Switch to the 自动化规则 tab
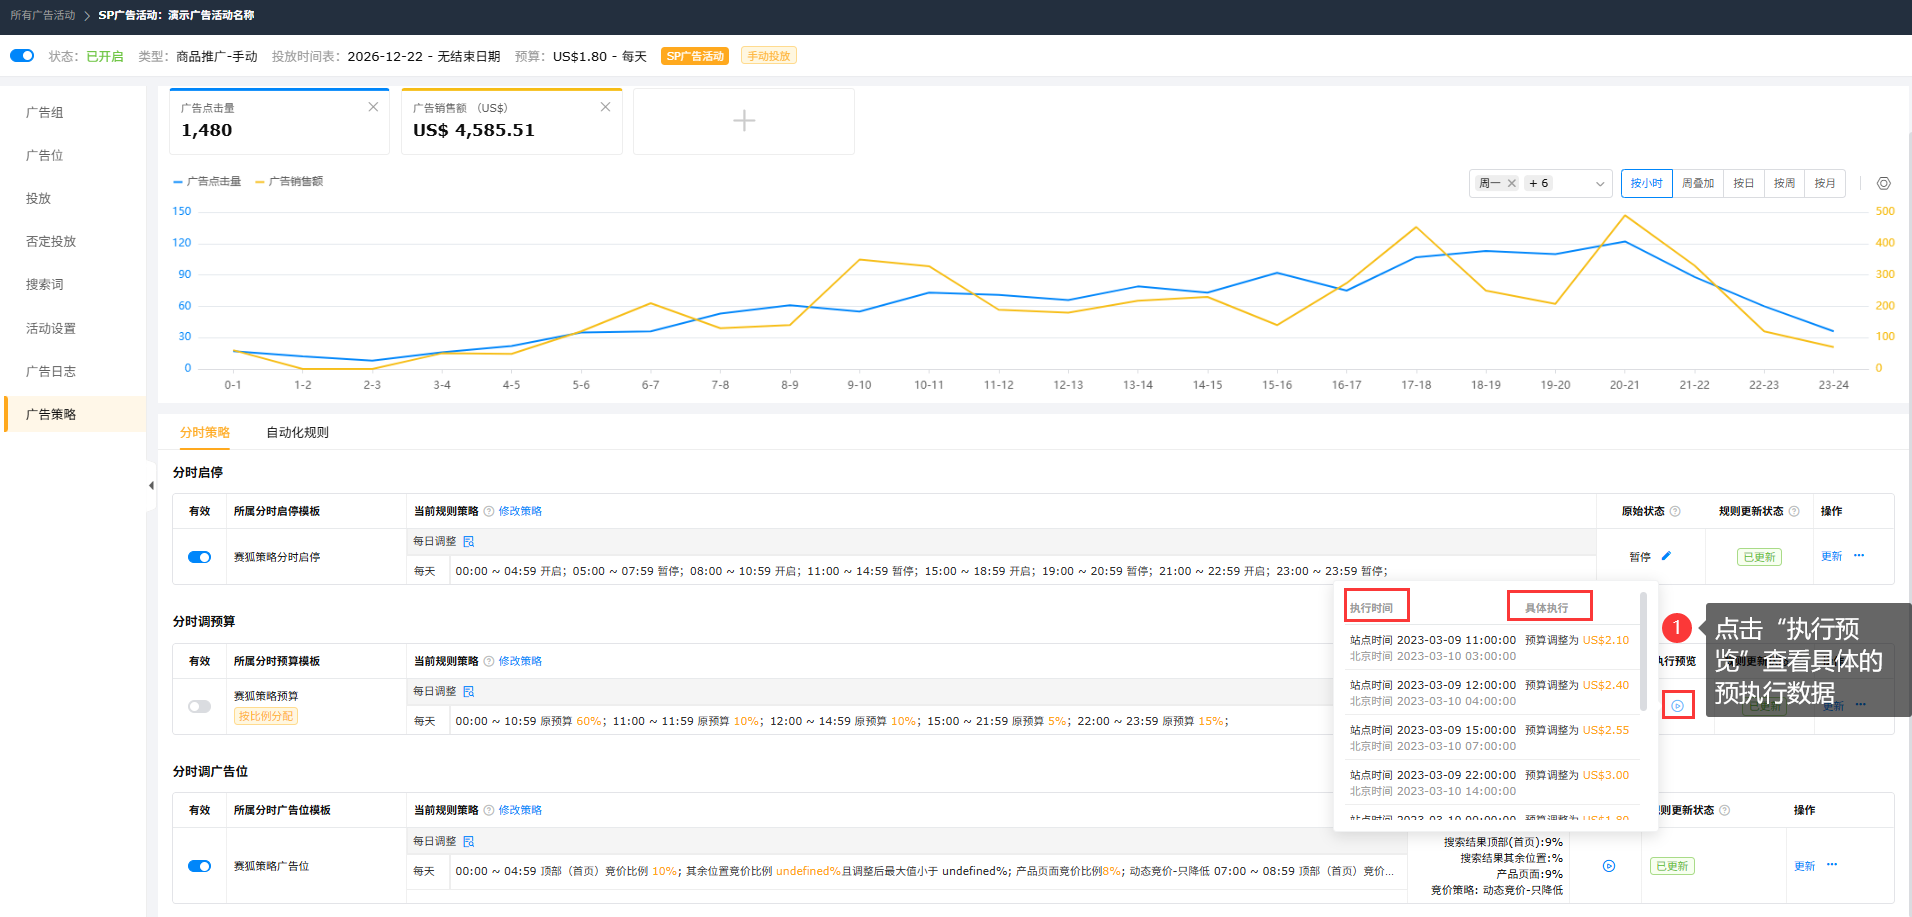1912x917 pixels. tap(297, 432)
